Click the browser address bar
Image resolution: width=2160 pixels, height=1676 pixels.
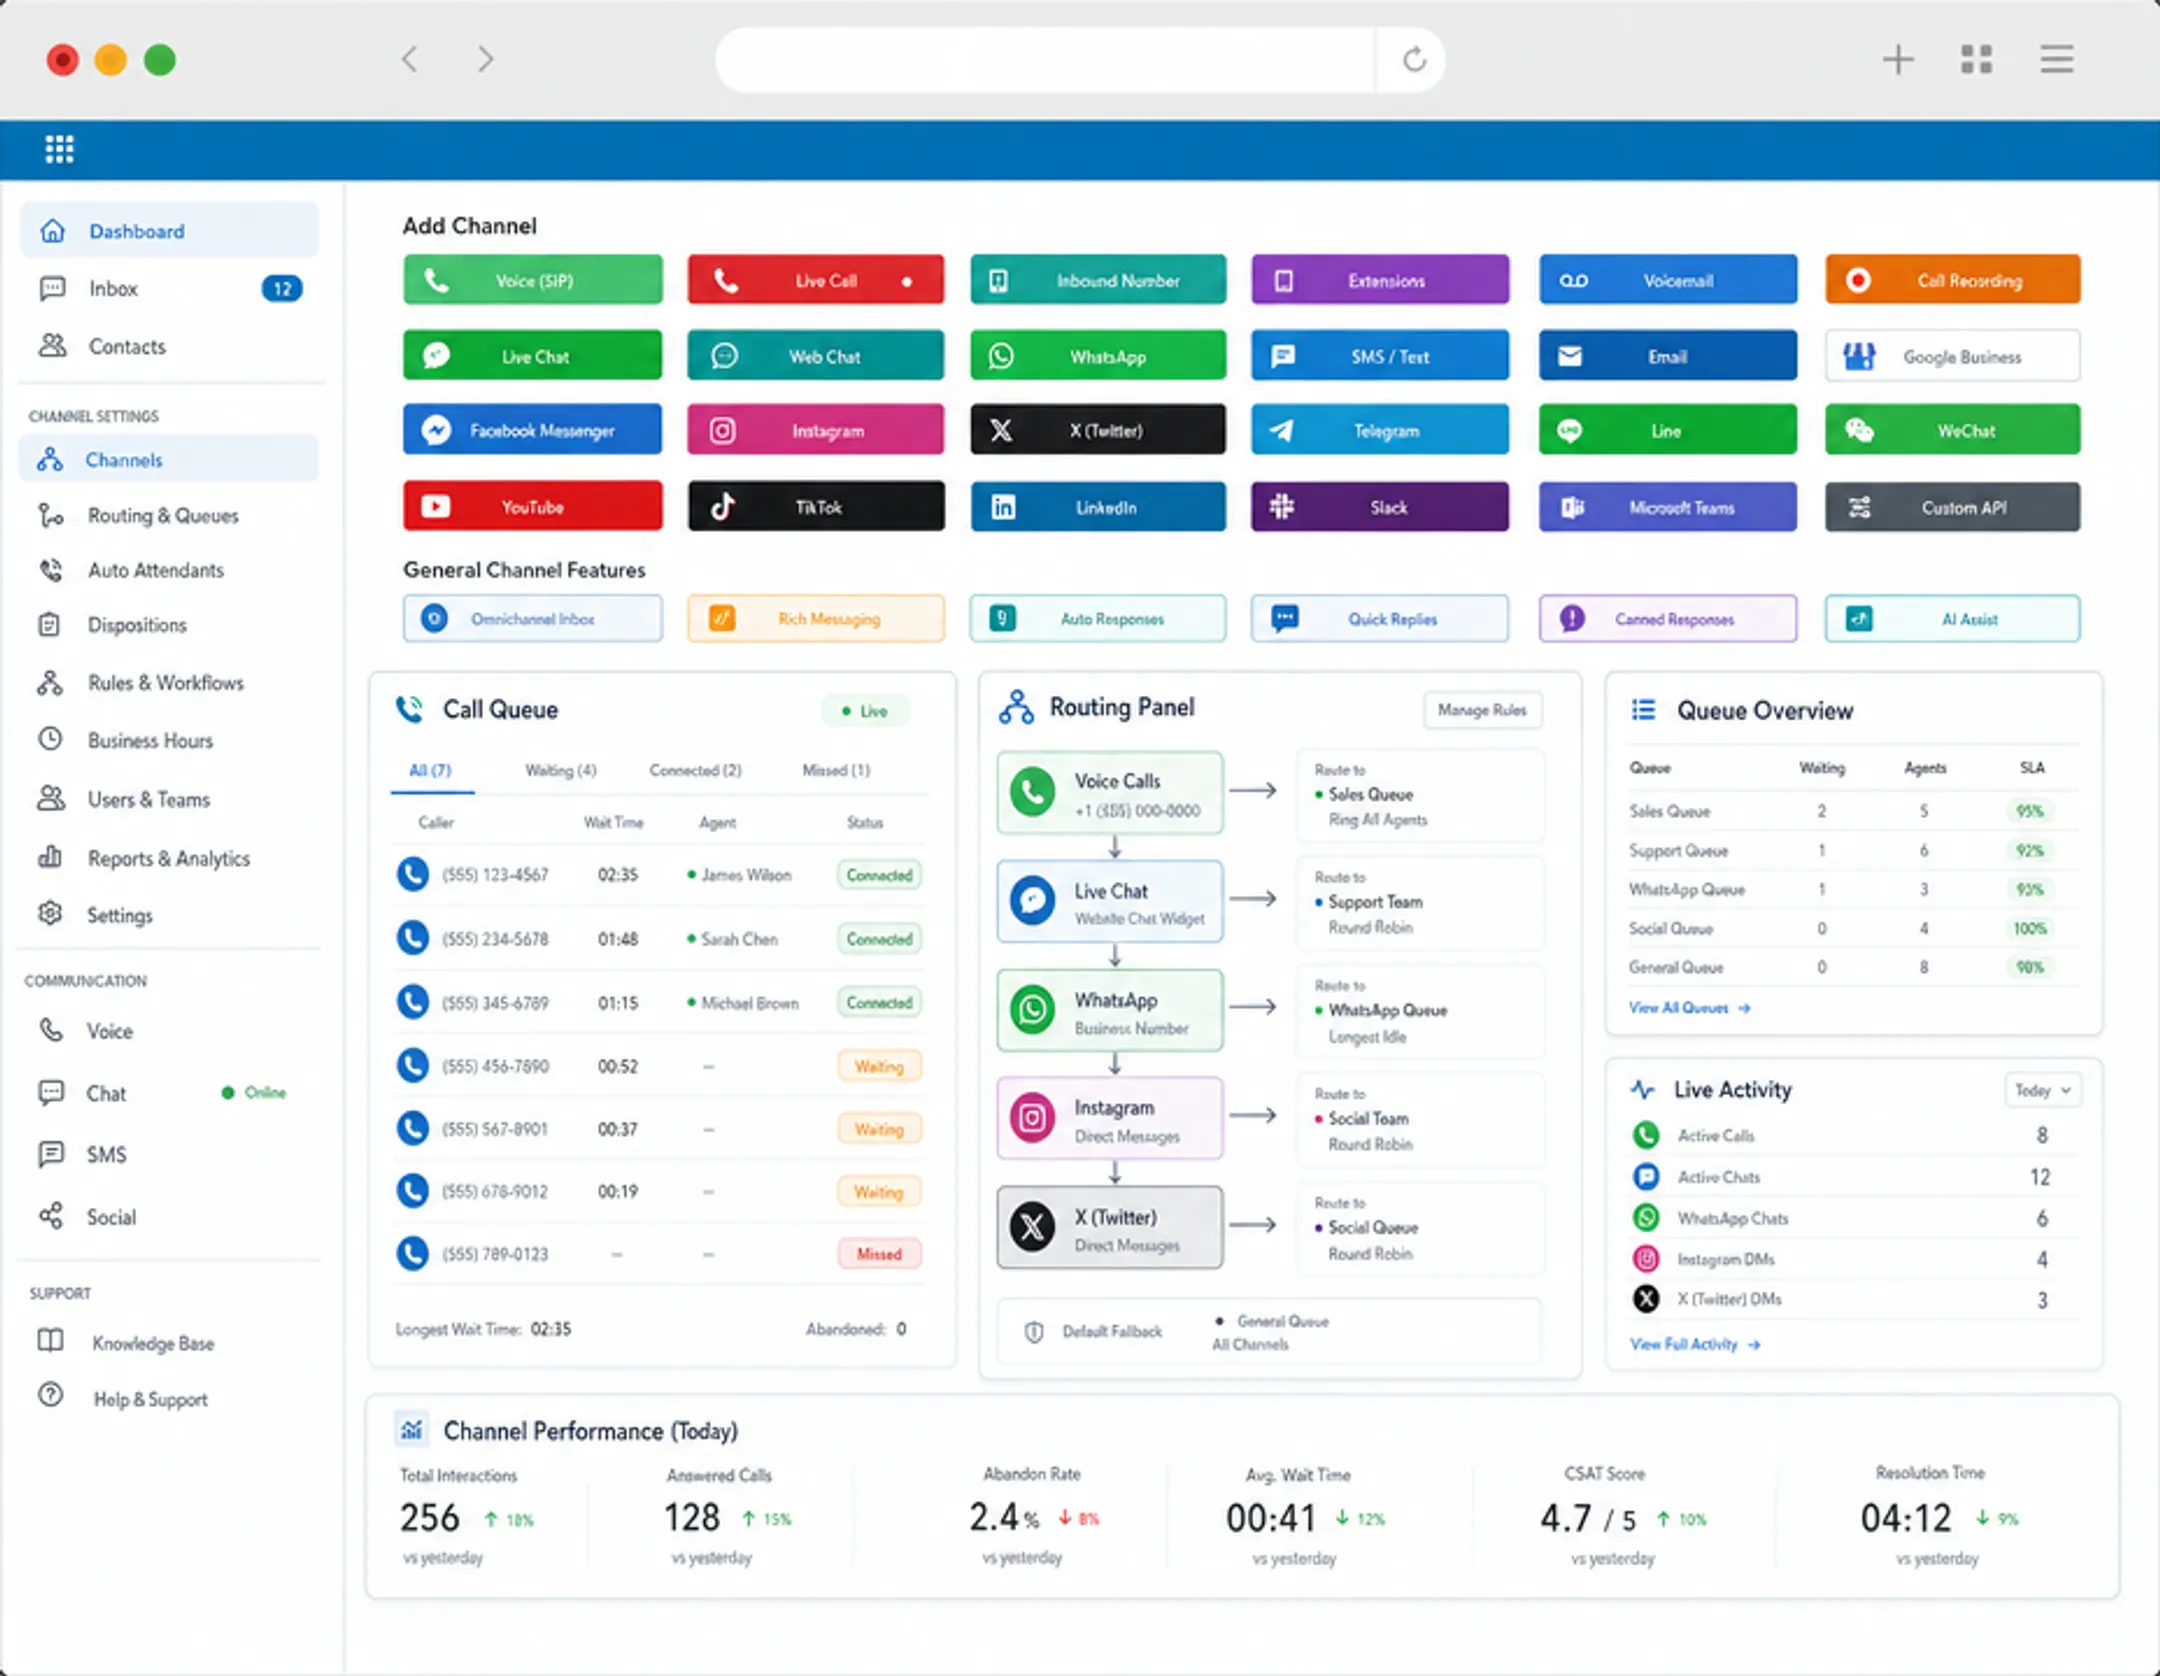tap(1045, 60)
